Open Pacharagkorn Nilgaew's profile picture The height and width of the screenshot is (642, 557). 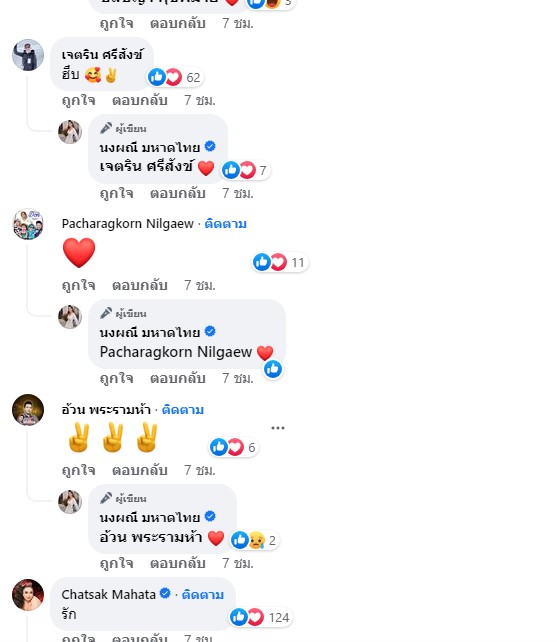point(28,224)
